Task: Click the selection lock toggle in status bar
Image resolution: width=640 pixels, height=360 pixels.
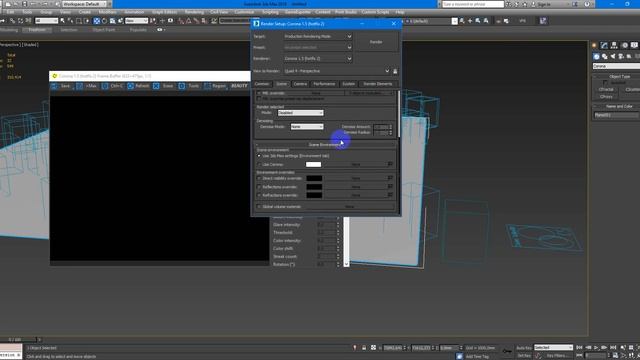Action: tap(364, 348)
